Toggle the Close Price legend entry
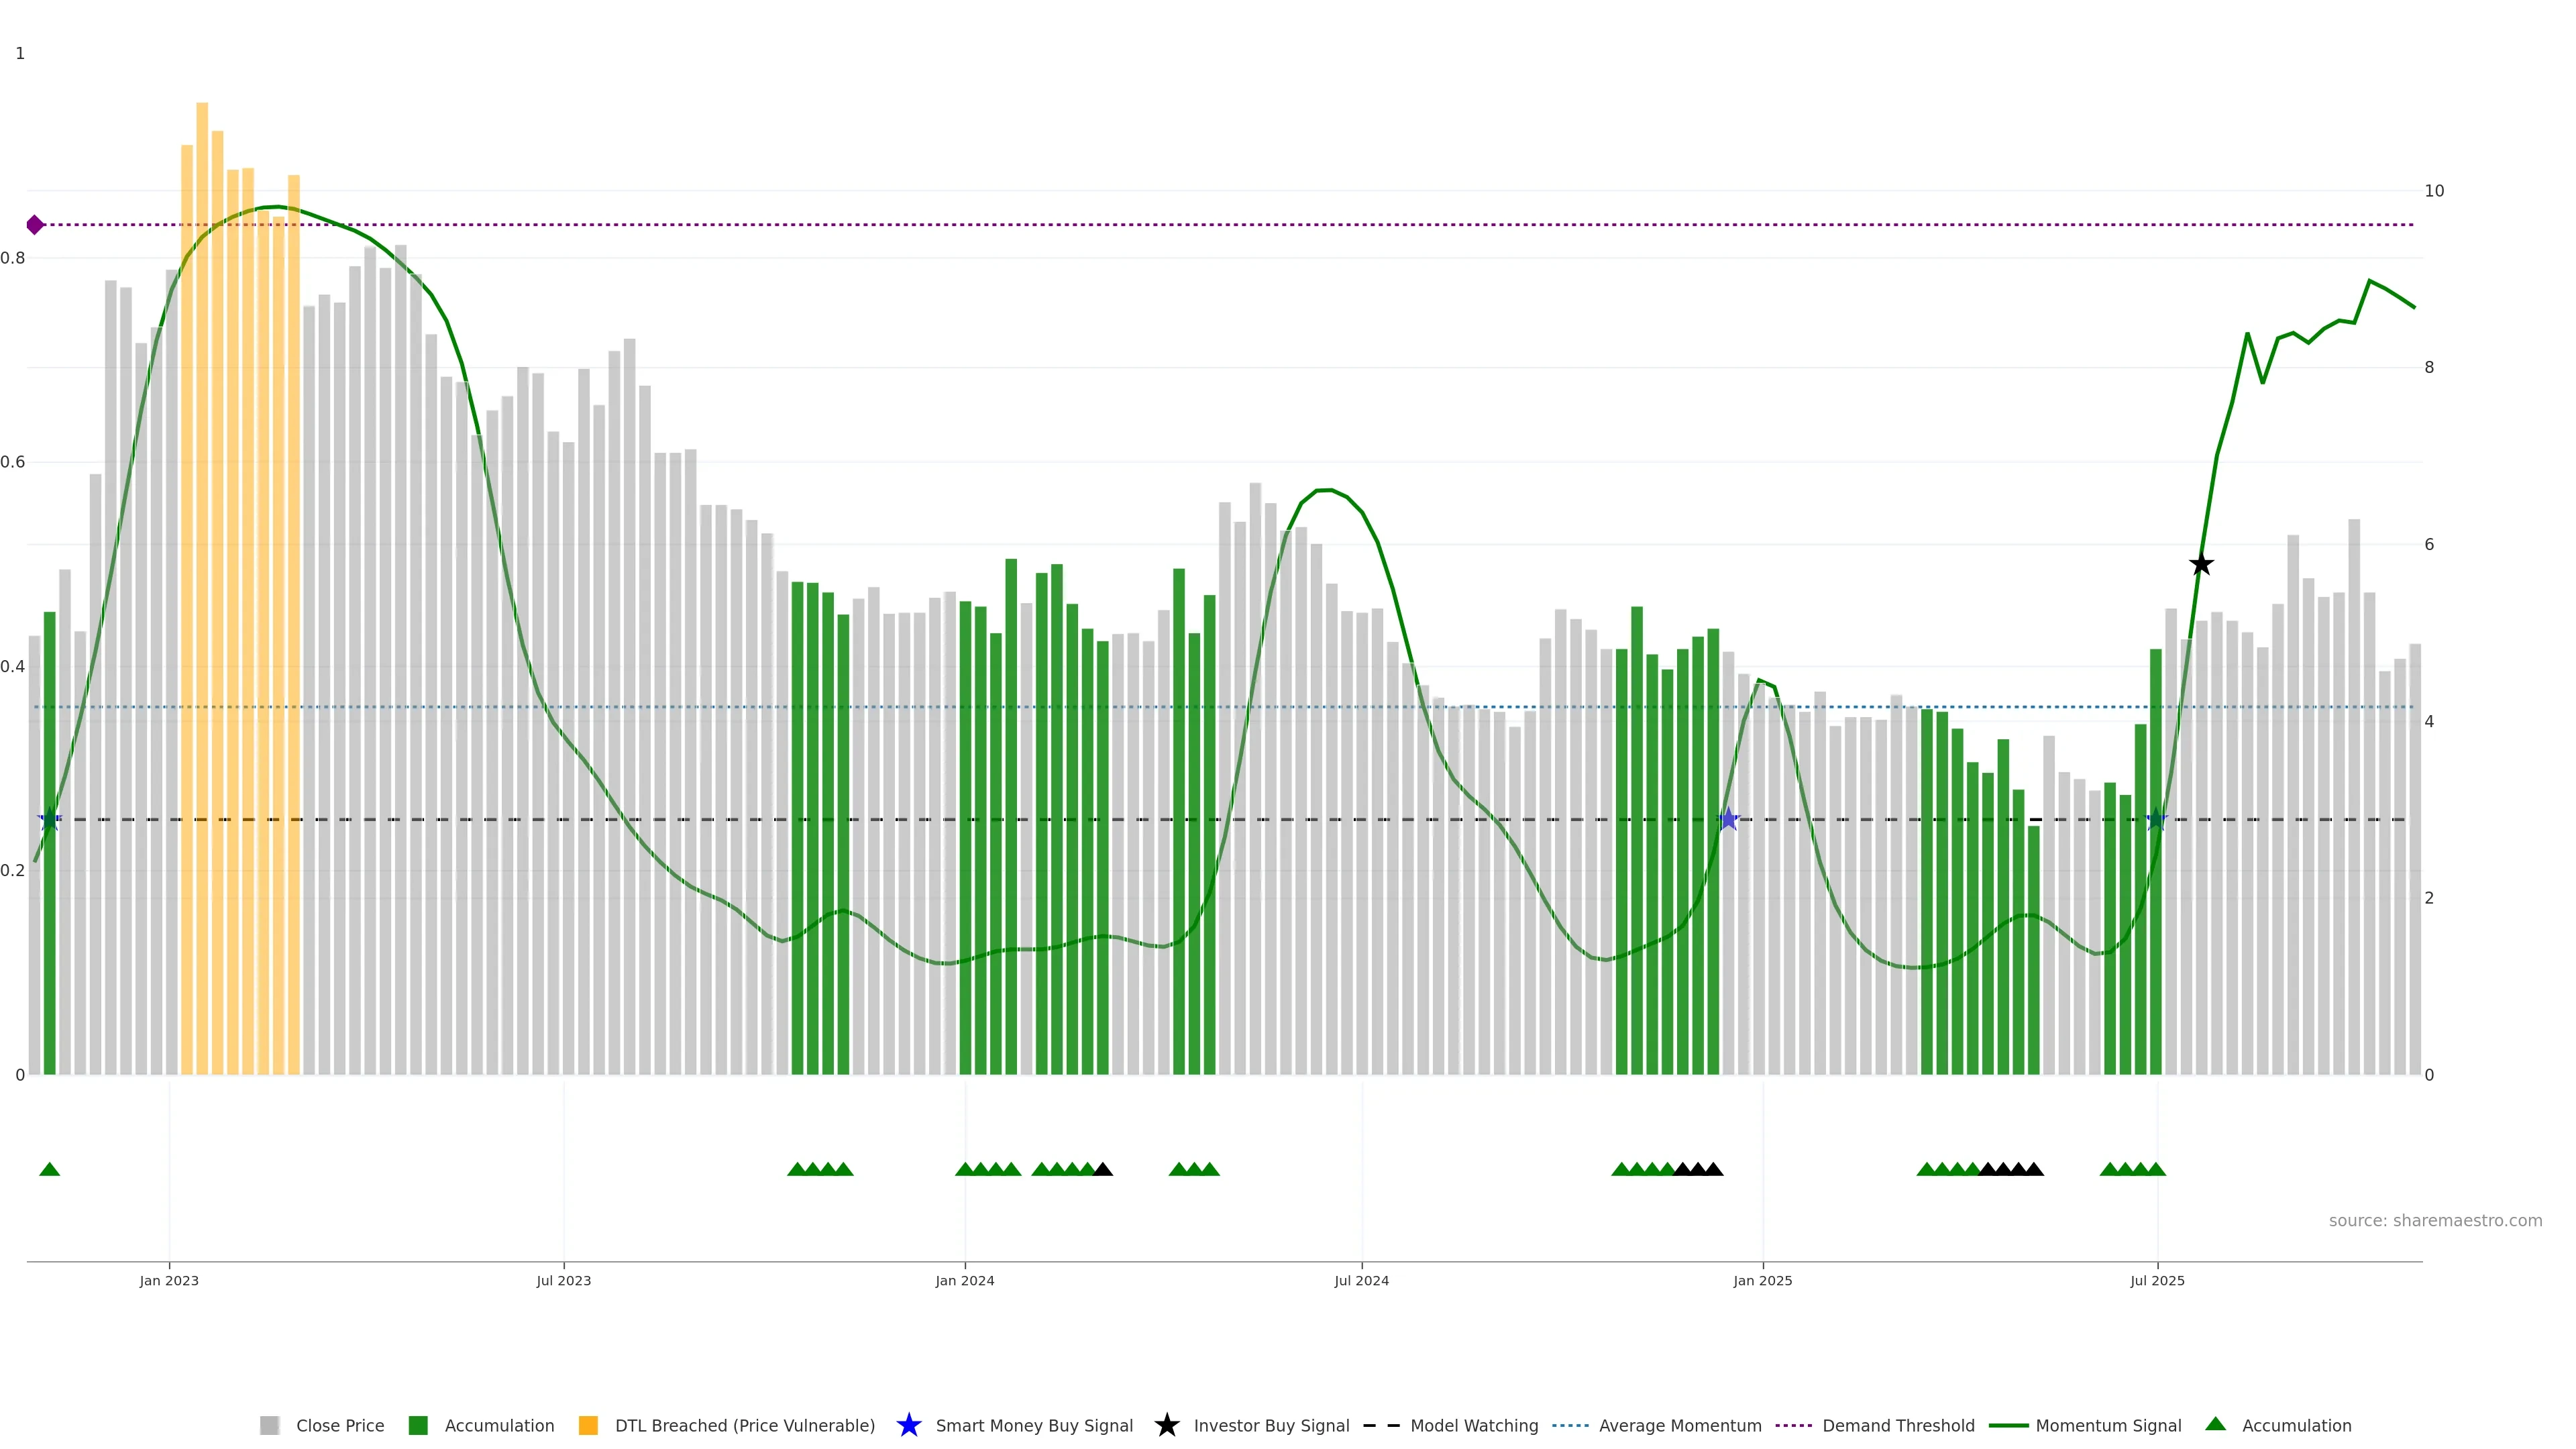Screen dimensions: 2576x1449 [x=340, y=1425]
